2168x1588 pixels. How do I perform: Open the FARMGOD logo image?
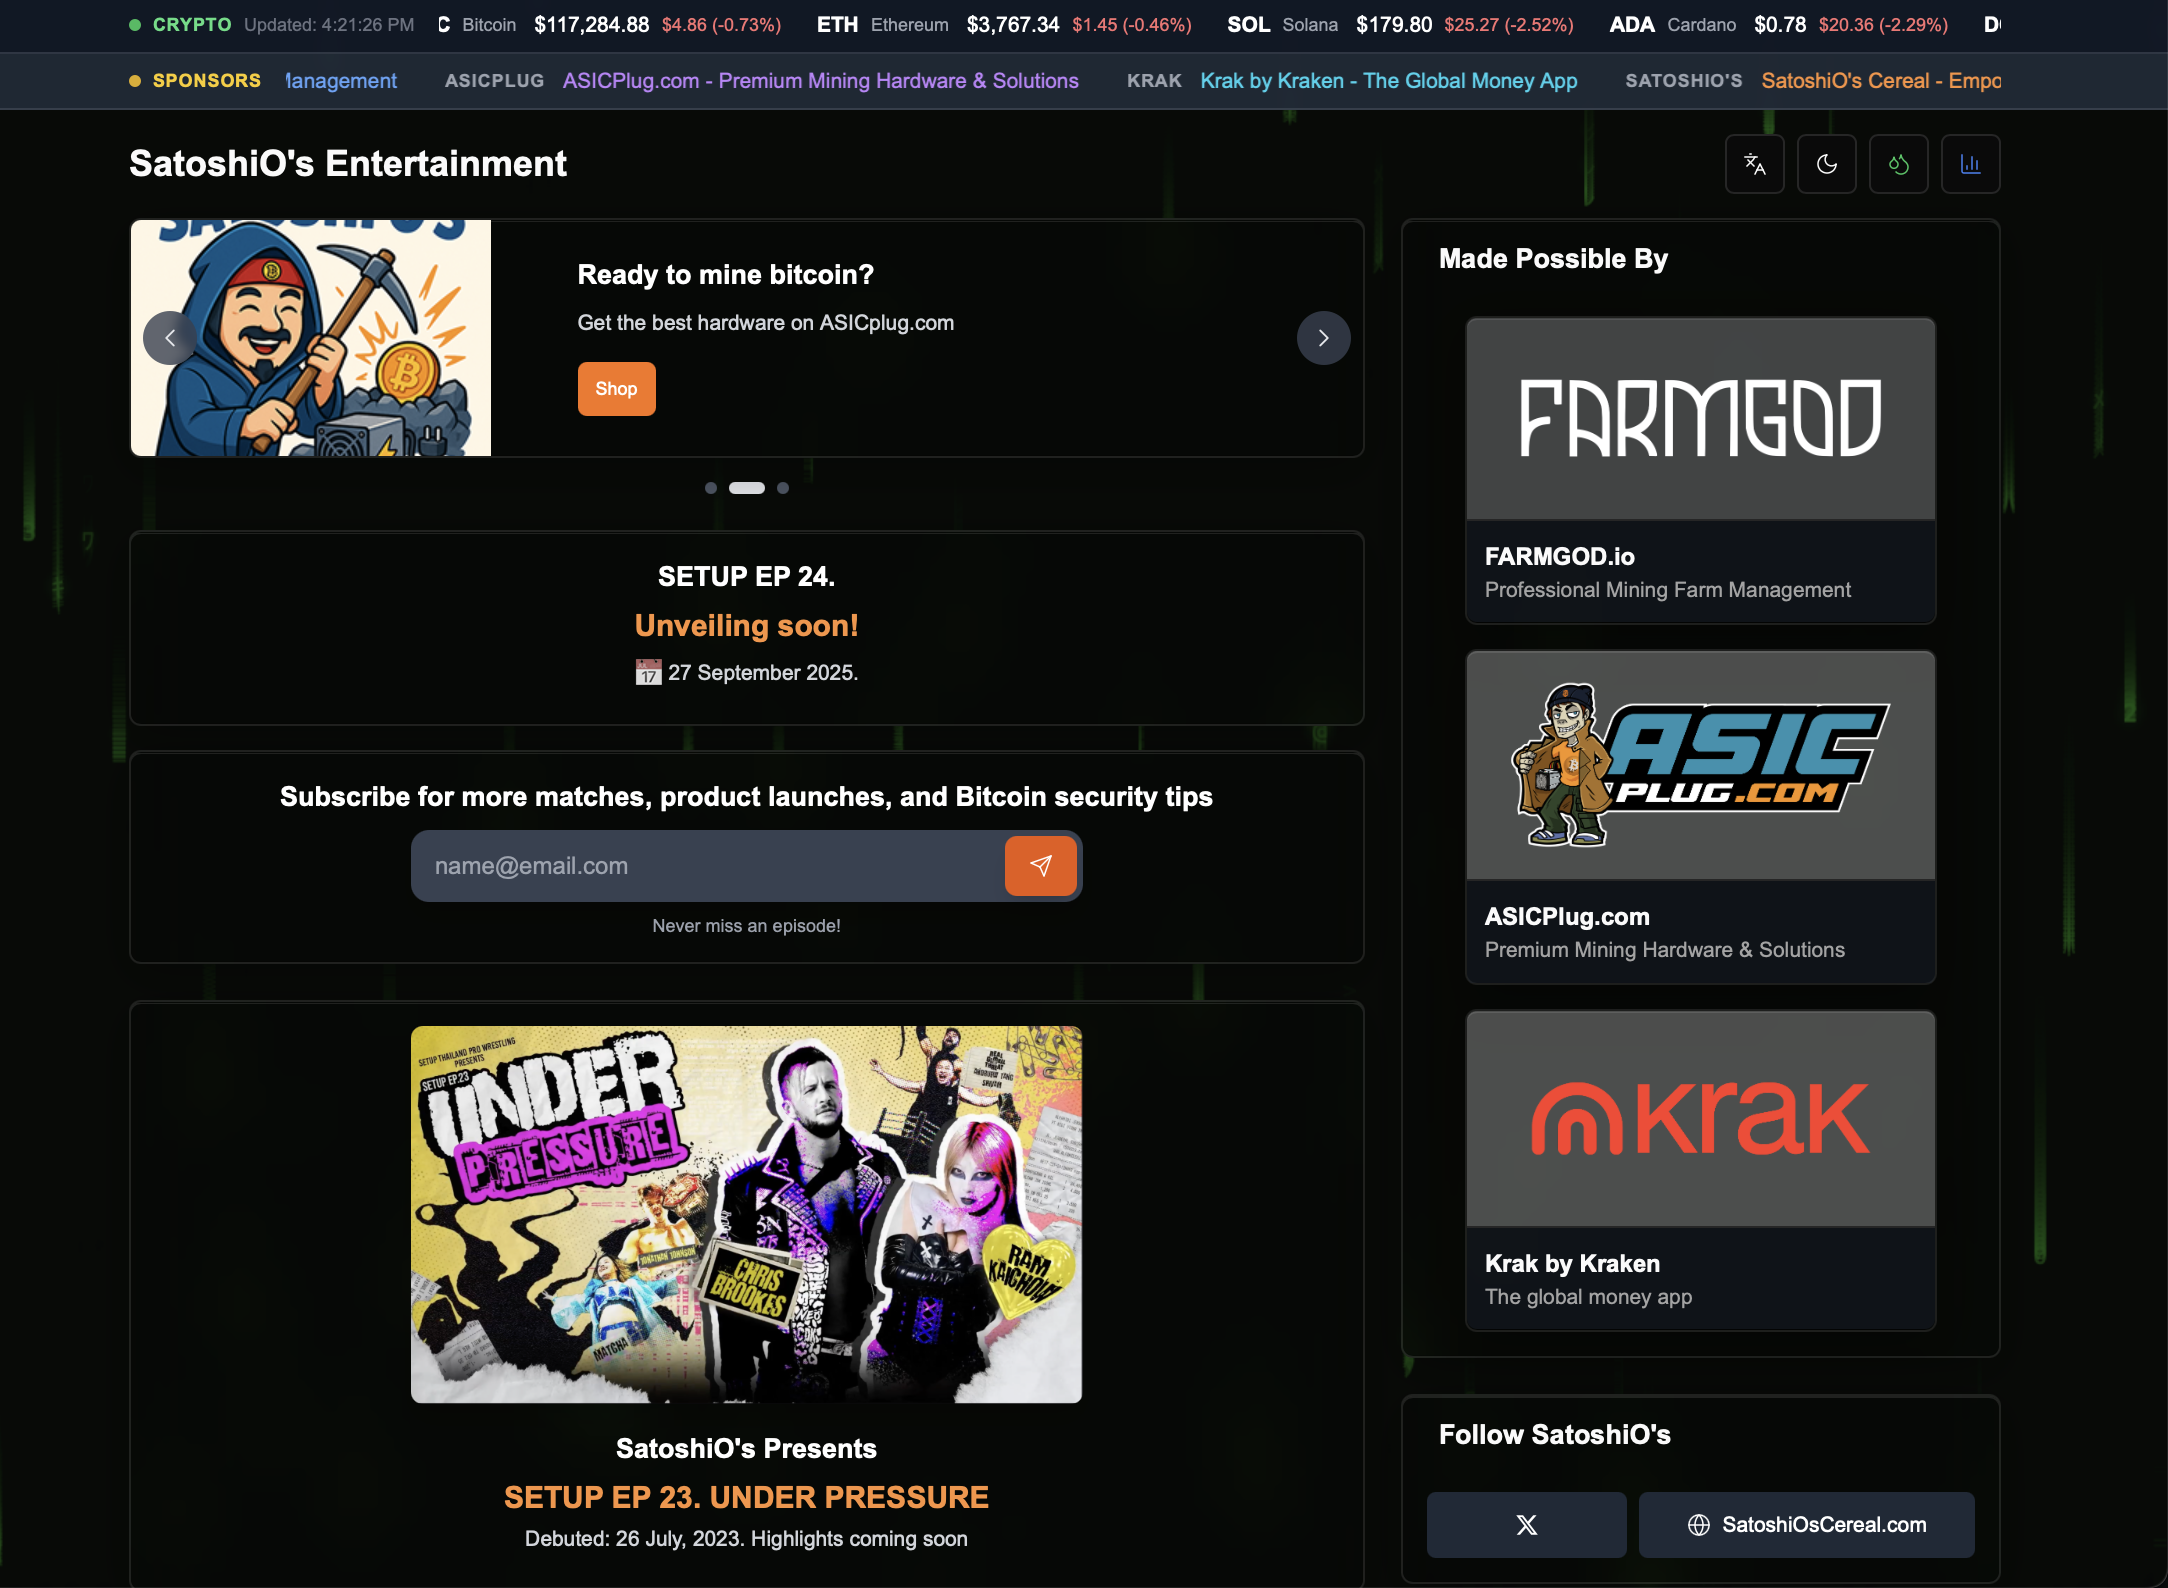1700,419
